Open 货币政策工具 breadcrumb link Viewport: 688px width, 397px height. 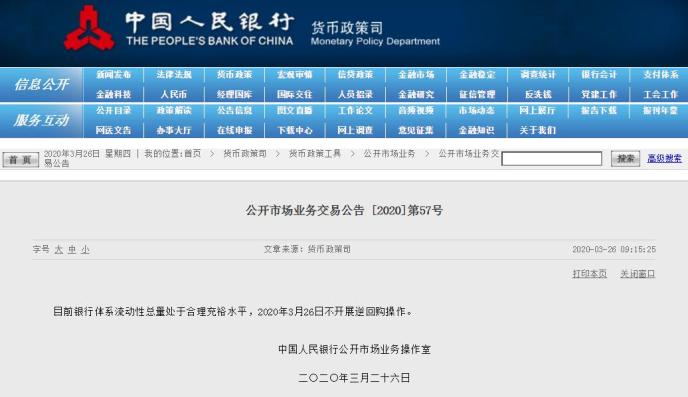[315, 154]
